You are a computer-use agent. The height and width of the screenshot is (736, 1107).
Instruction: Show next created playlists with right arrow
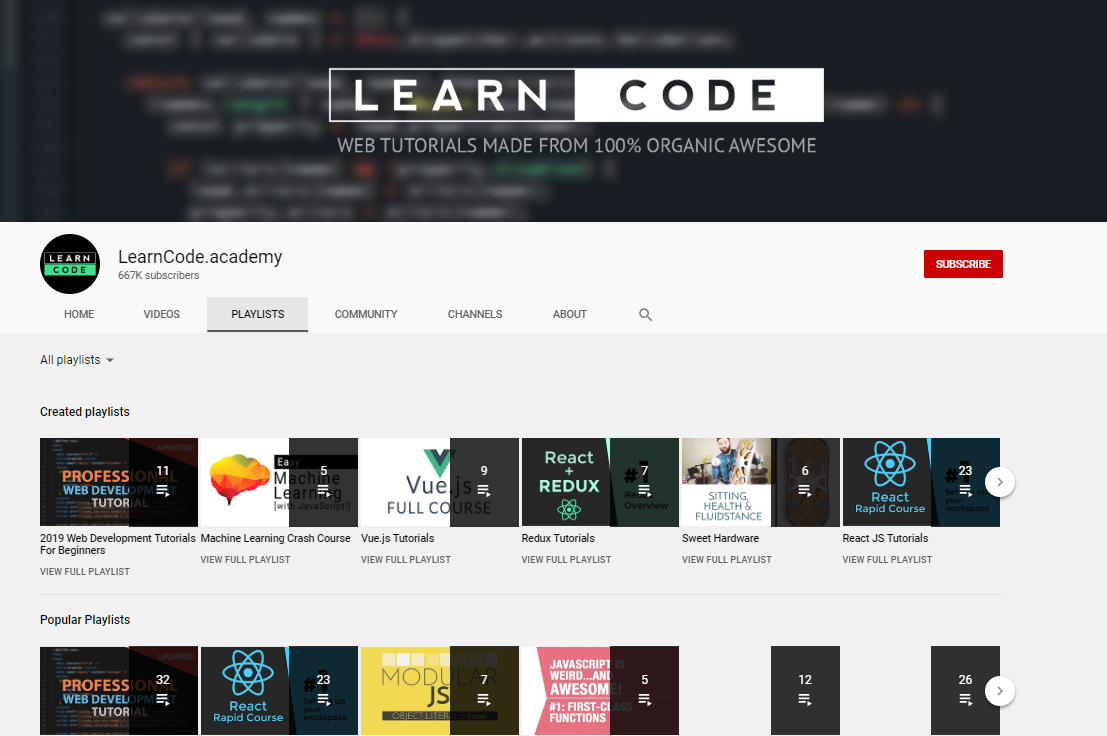[x=1000, y=482]
